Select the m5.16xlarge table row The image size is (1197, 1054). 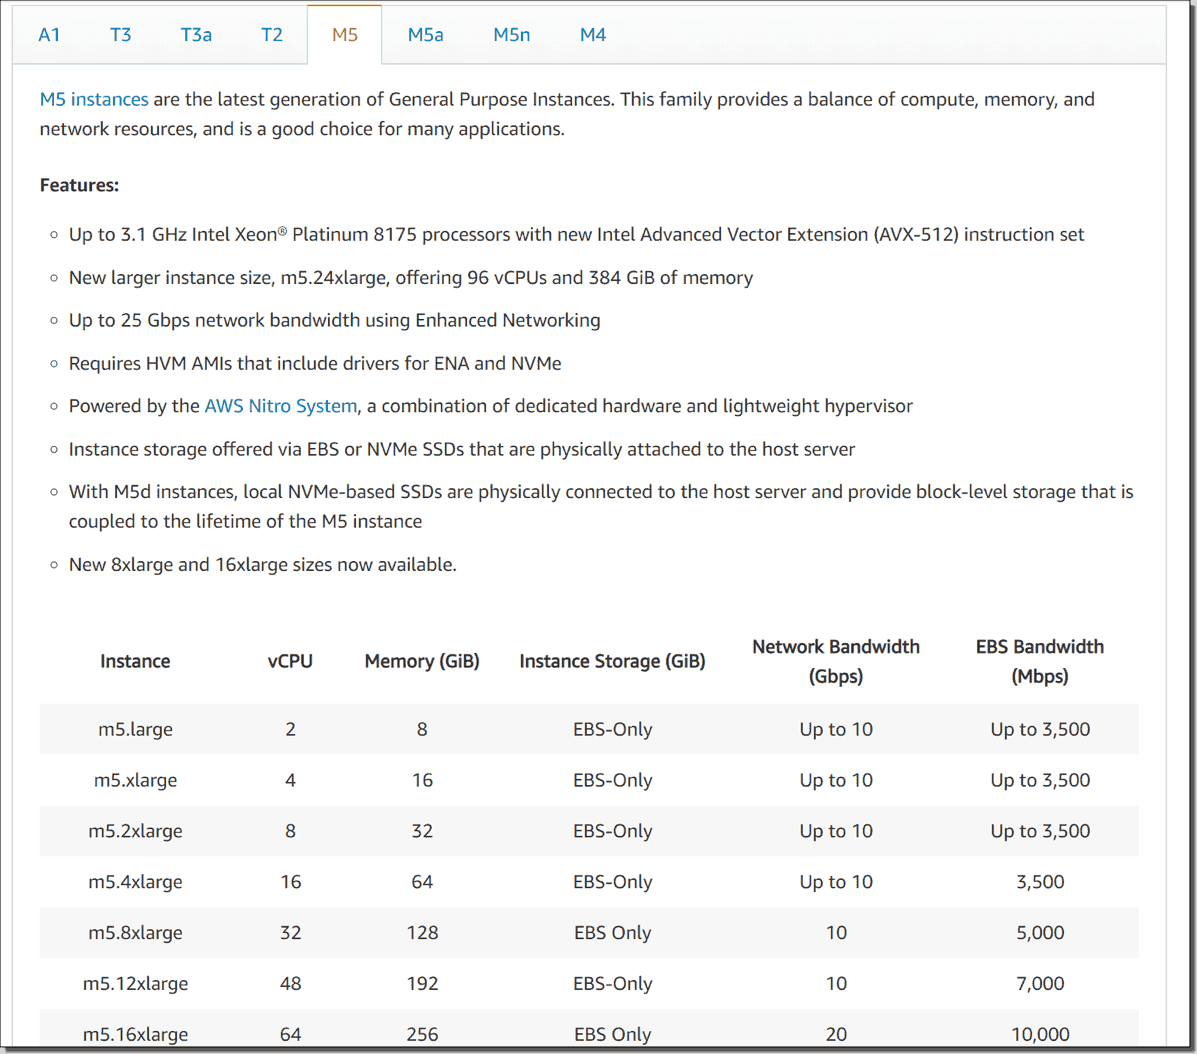coord(588,1034)
